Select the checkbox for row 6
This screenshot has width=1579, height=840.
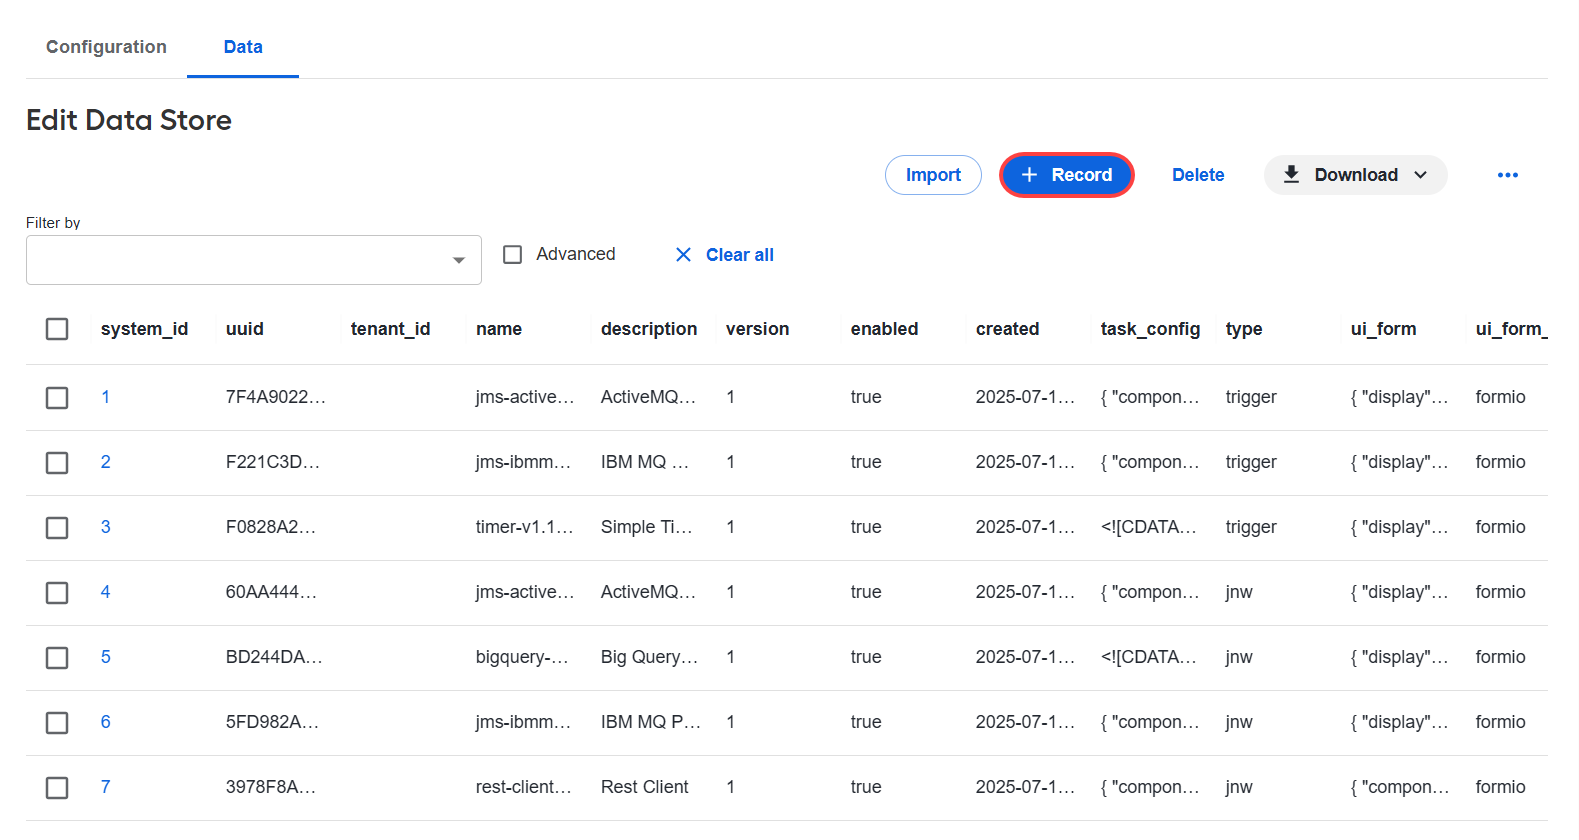coord(57,723)
